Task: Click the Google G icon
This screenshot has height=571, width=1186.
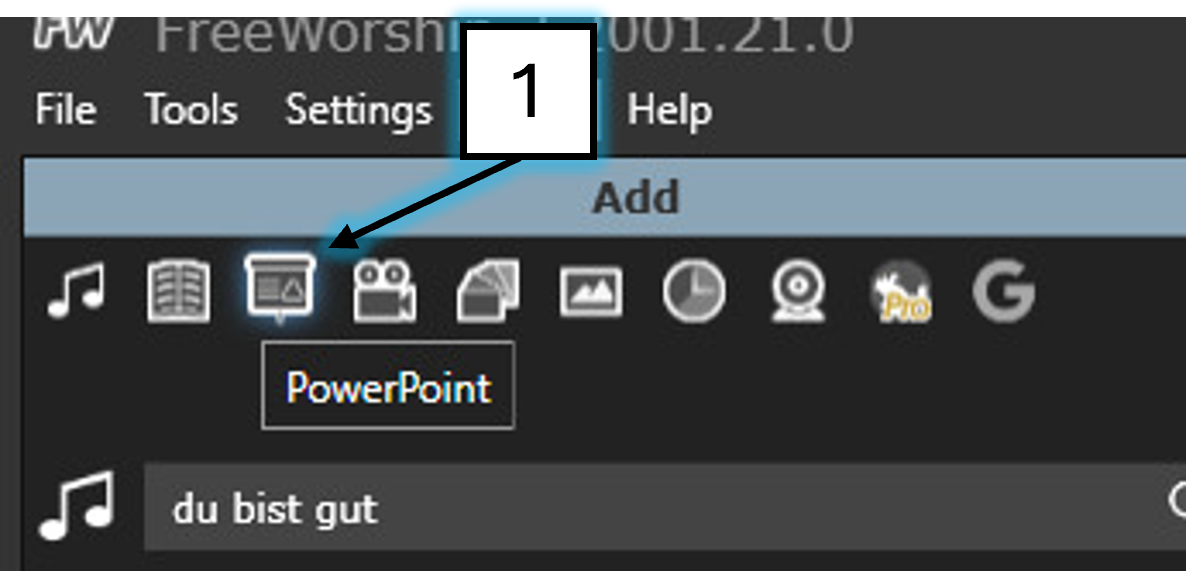Action: click(1004, 291)
